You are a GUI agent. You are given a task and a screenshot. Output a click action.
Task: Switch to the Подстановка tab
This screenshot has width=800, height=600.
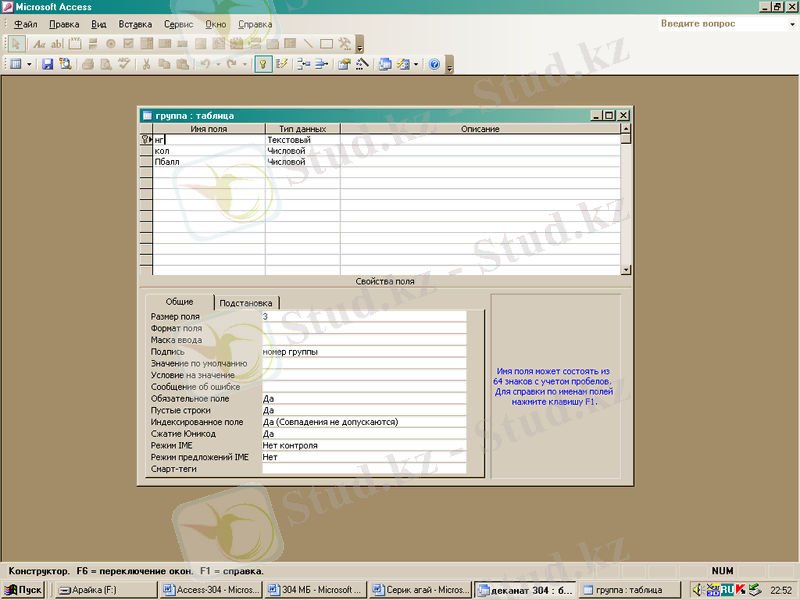pyautogui.click(x=246, y=302)
